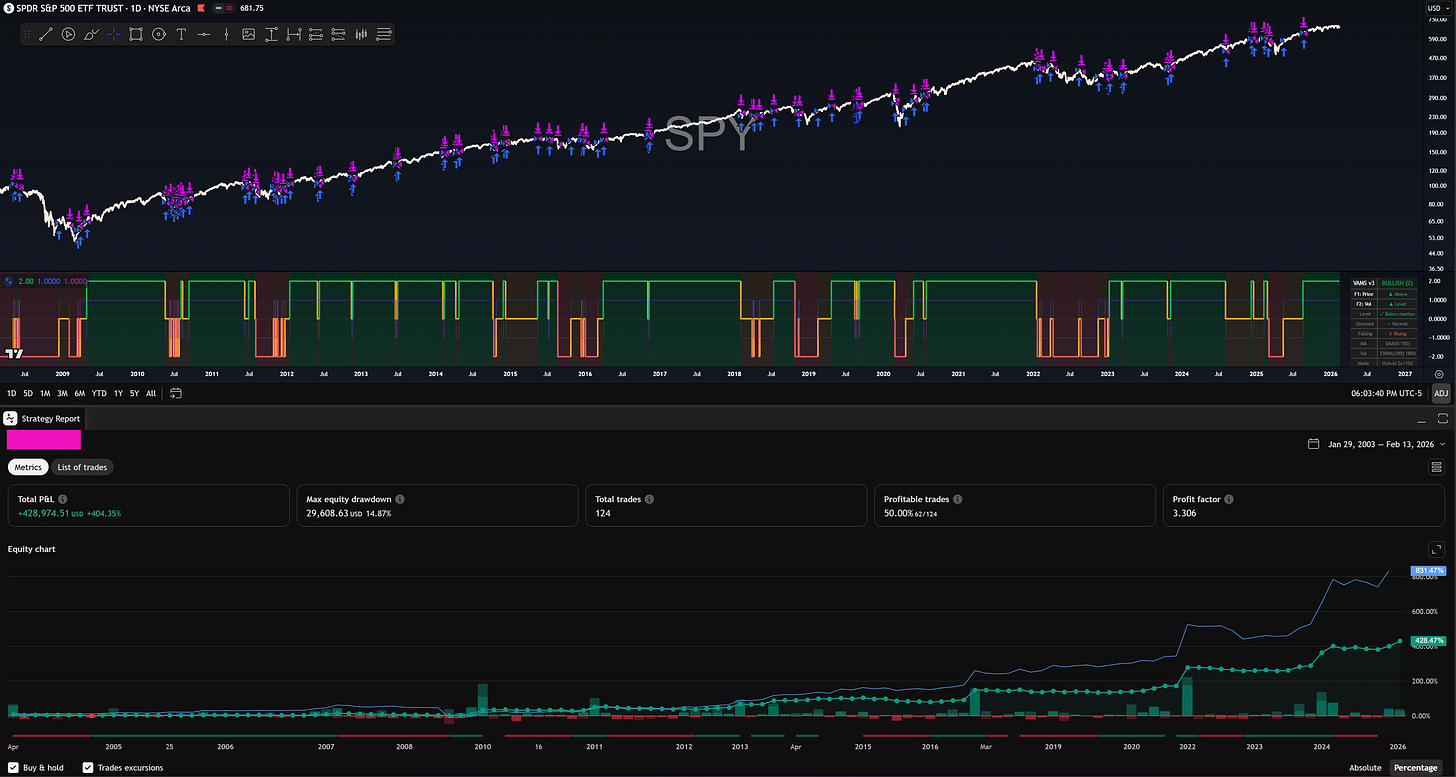Open Max equity drawdown info icon
Image resolution: width=1456 pixels, height=777 pixels.
point(400,499)
